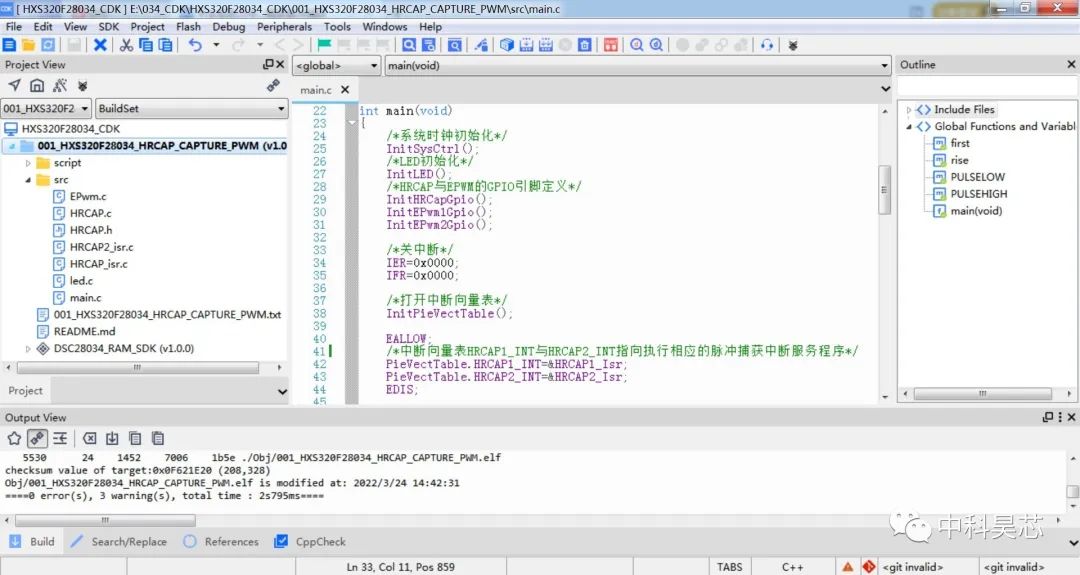This screenshot has width=1080, height=575.
Task: Click the save output download icon
Action: (x=112, y=438)
